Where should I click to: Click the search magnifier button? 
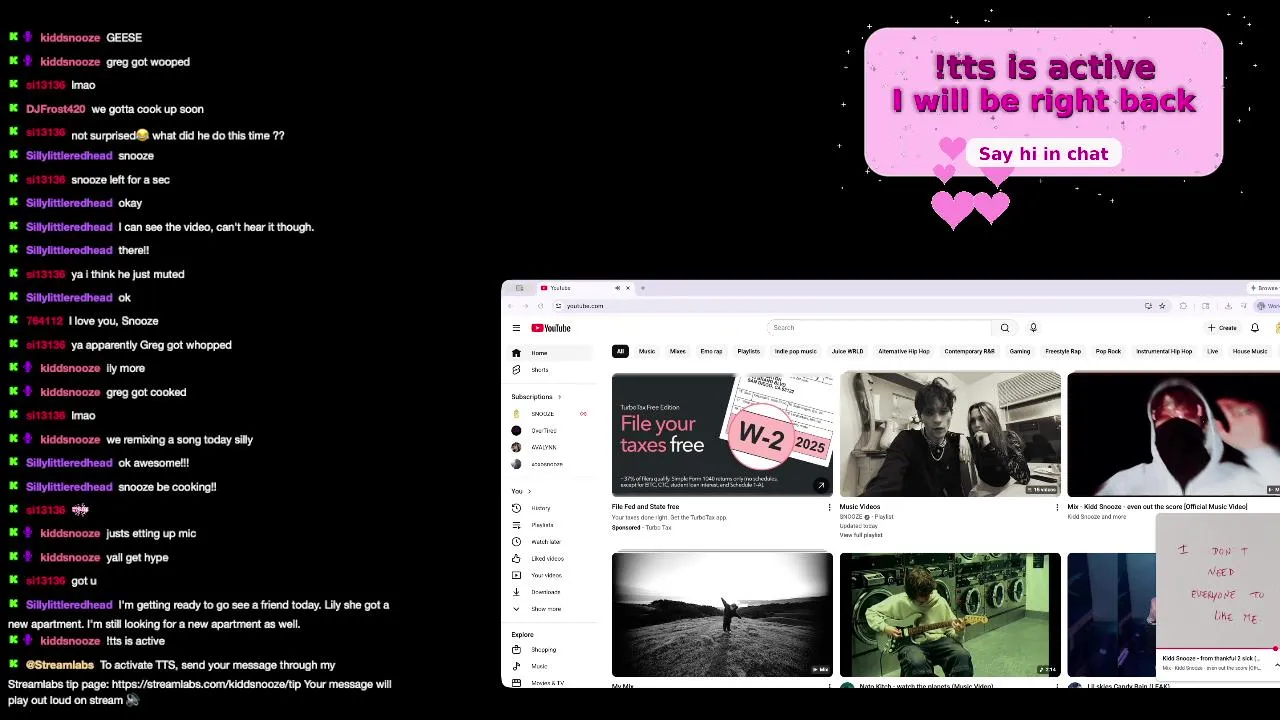coord(1005,328)
